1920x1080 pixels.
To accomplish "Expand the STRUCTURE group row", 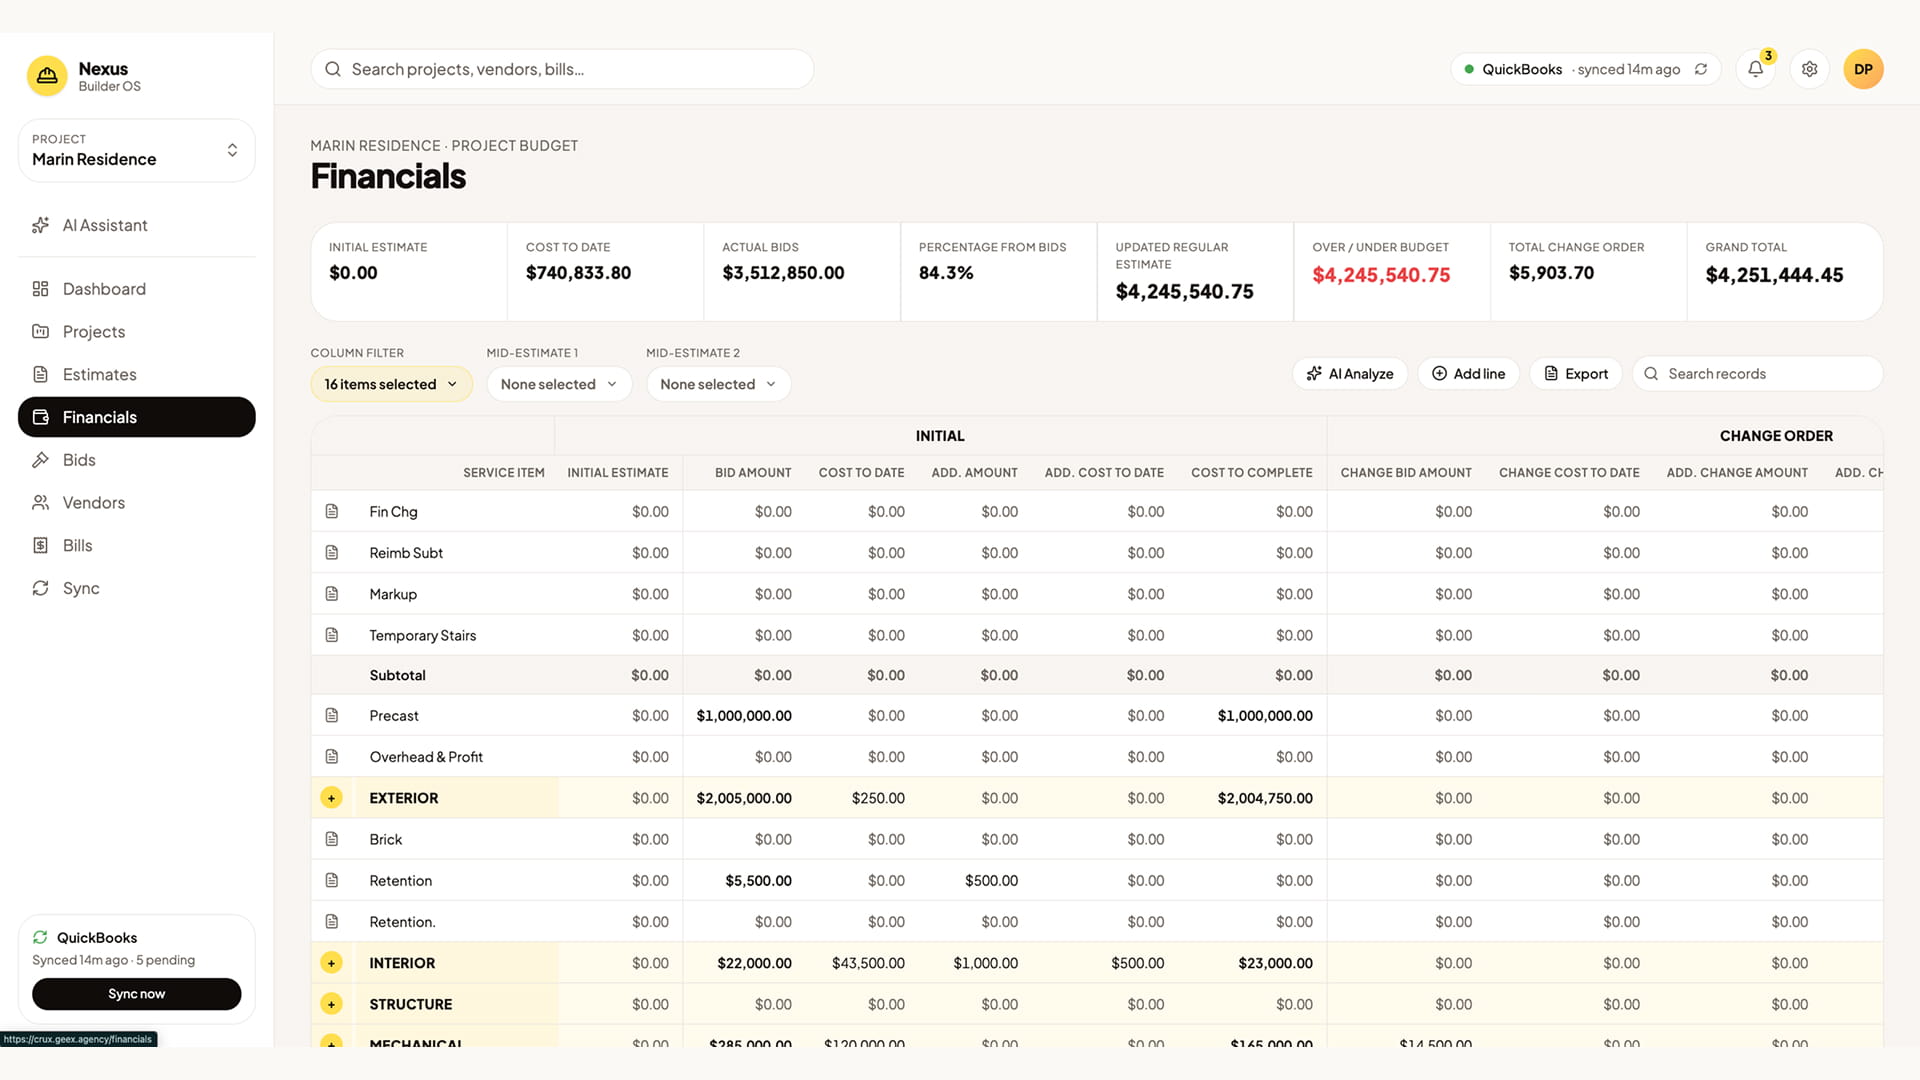I will click(331, 1004).
